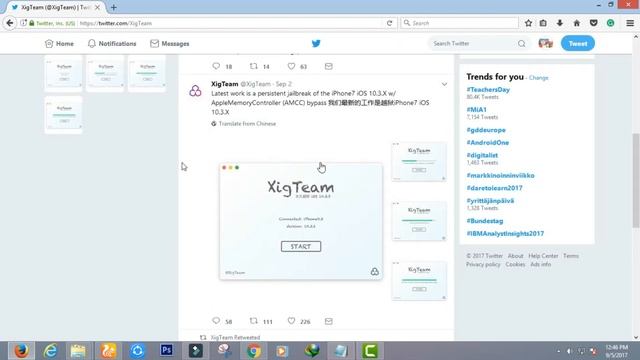Click the Firefox search box
The height and width of the screenshot is (360, 640).
pyautogui.click(x=459, y=23)
